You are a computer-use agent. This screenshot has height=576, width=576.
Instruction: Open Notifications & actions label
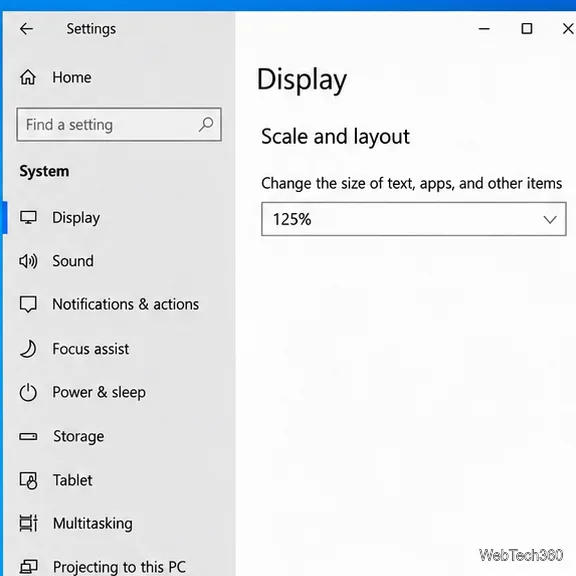[x=126, y=305]
